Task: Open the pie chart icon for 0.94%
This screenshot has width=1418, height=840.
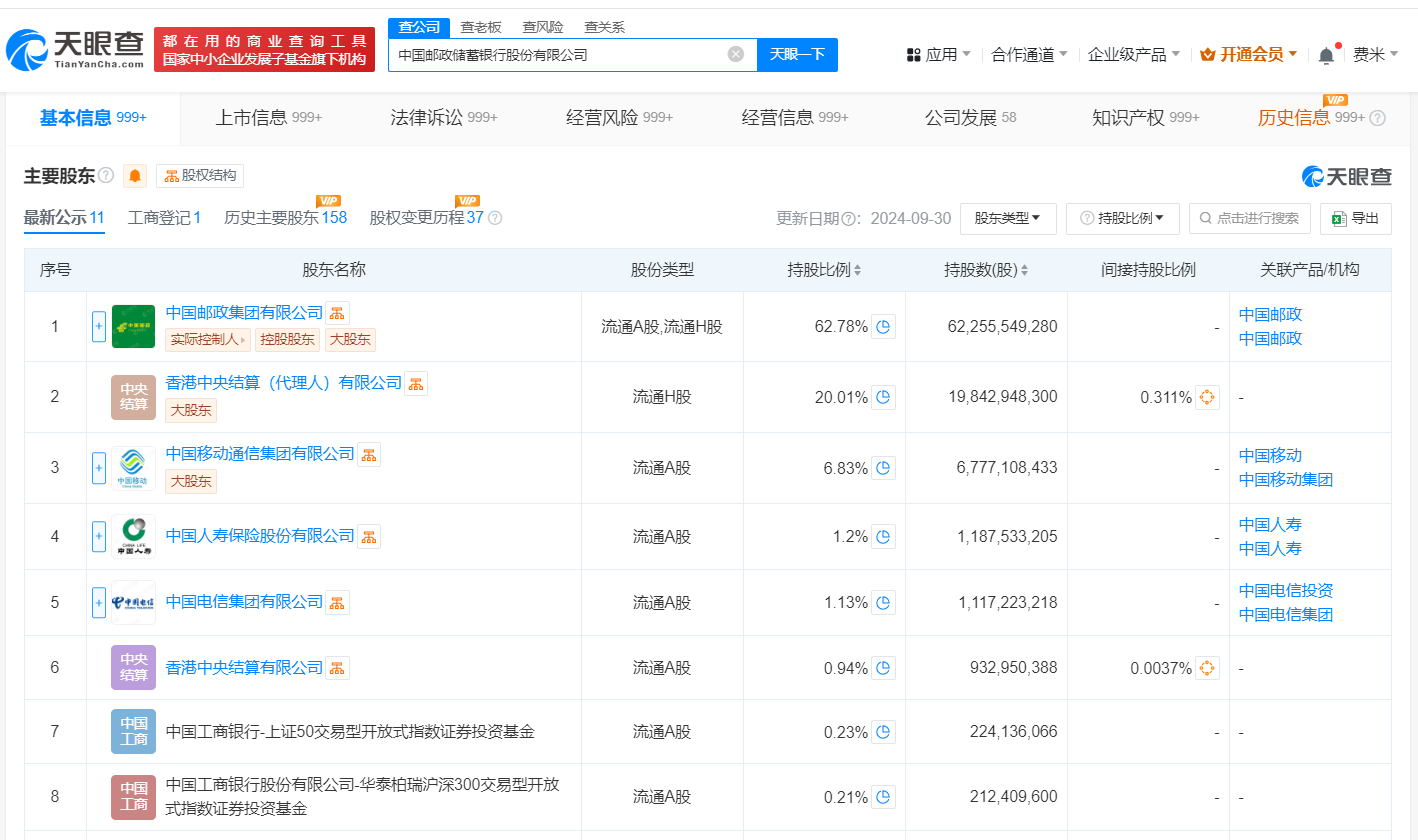Action: (x=883, y=667)
